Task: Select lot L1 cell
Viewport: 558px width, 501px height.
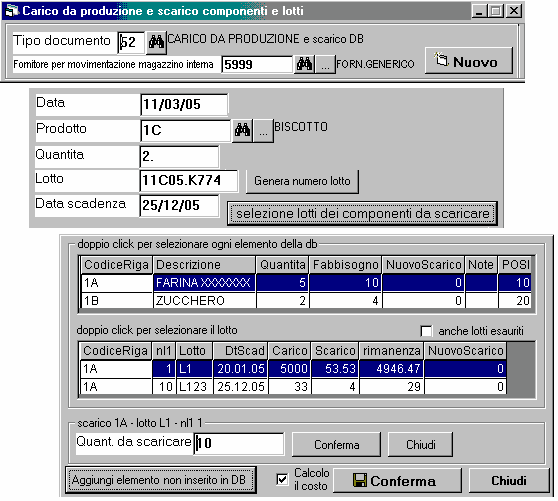Action: [x=194, y=369]
